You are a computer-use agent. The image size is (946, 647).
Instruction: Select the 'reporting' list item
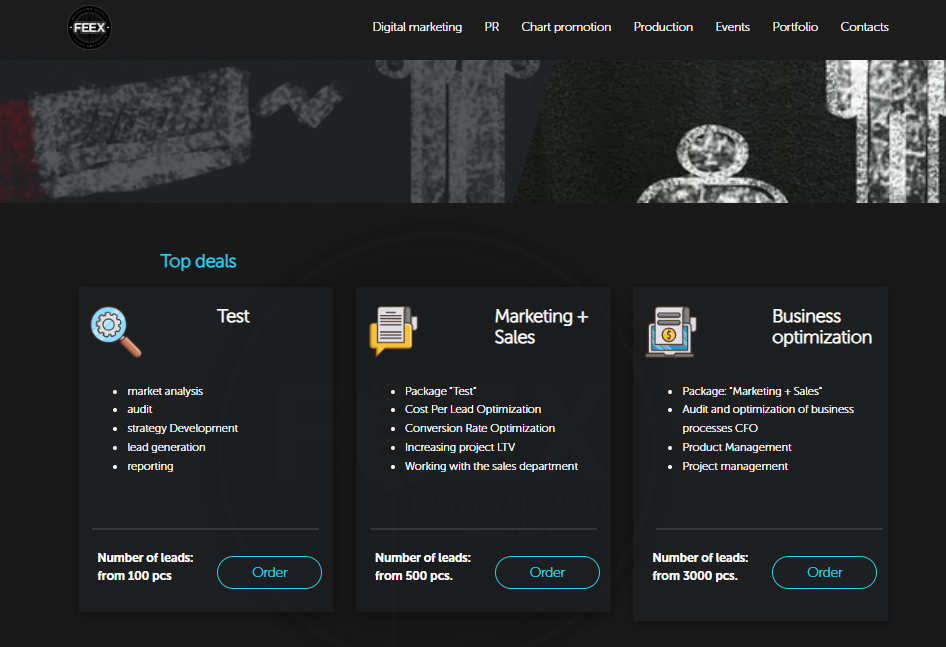click(150, 466)
